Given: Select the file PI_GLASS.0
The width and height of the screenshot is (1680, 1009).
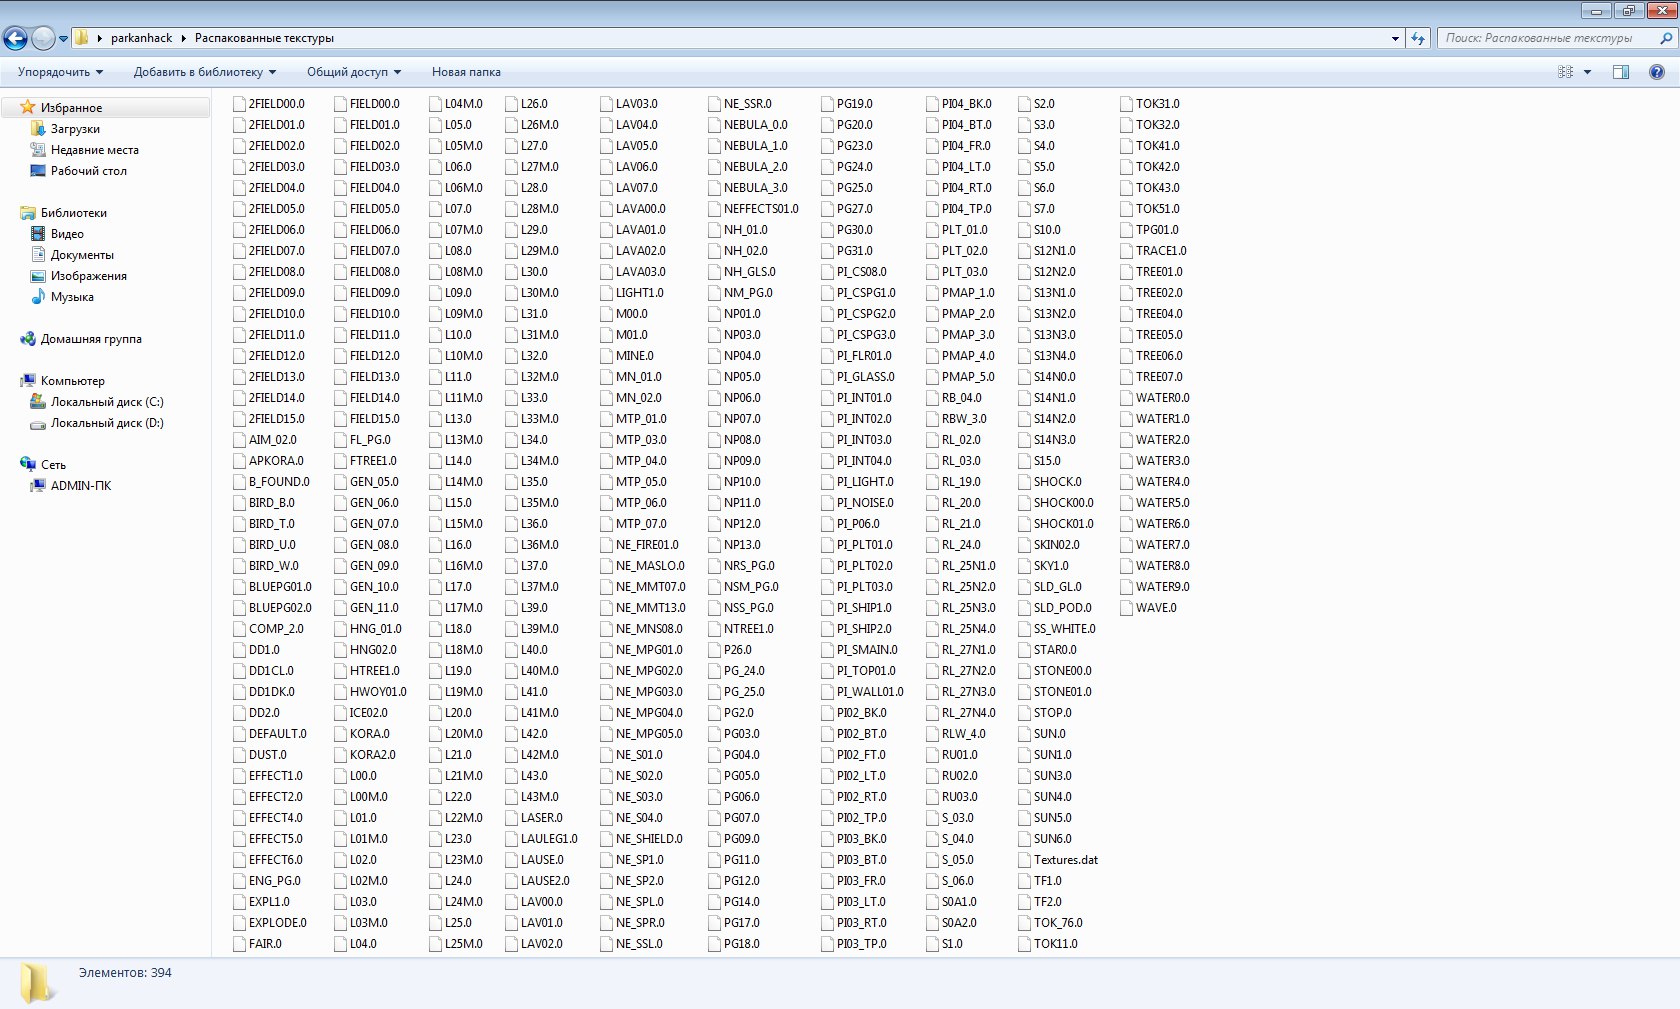Looking at the screenshot, I should [x=858, y=377].
